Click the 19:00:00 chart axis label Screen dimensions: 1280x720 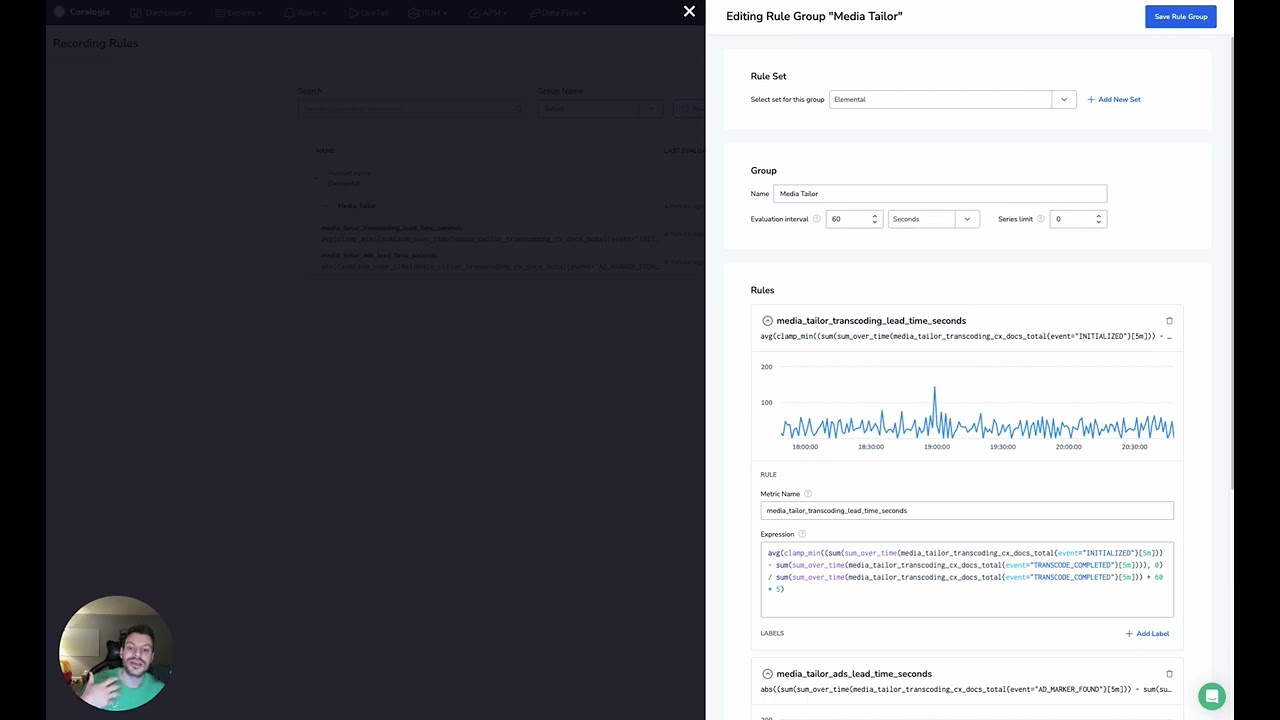[937, 447]
